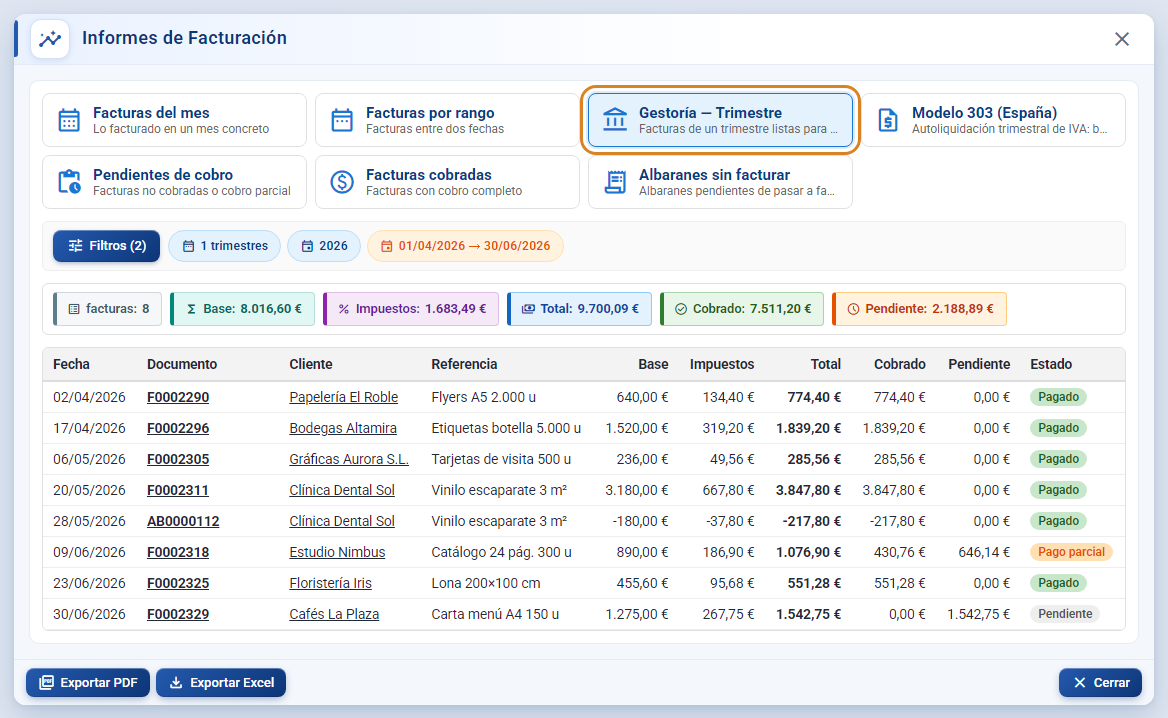The width and height of the screenshot is (1168, 718).
Task: Click the Pagado status of F0002290
Action: point(1058,397)
